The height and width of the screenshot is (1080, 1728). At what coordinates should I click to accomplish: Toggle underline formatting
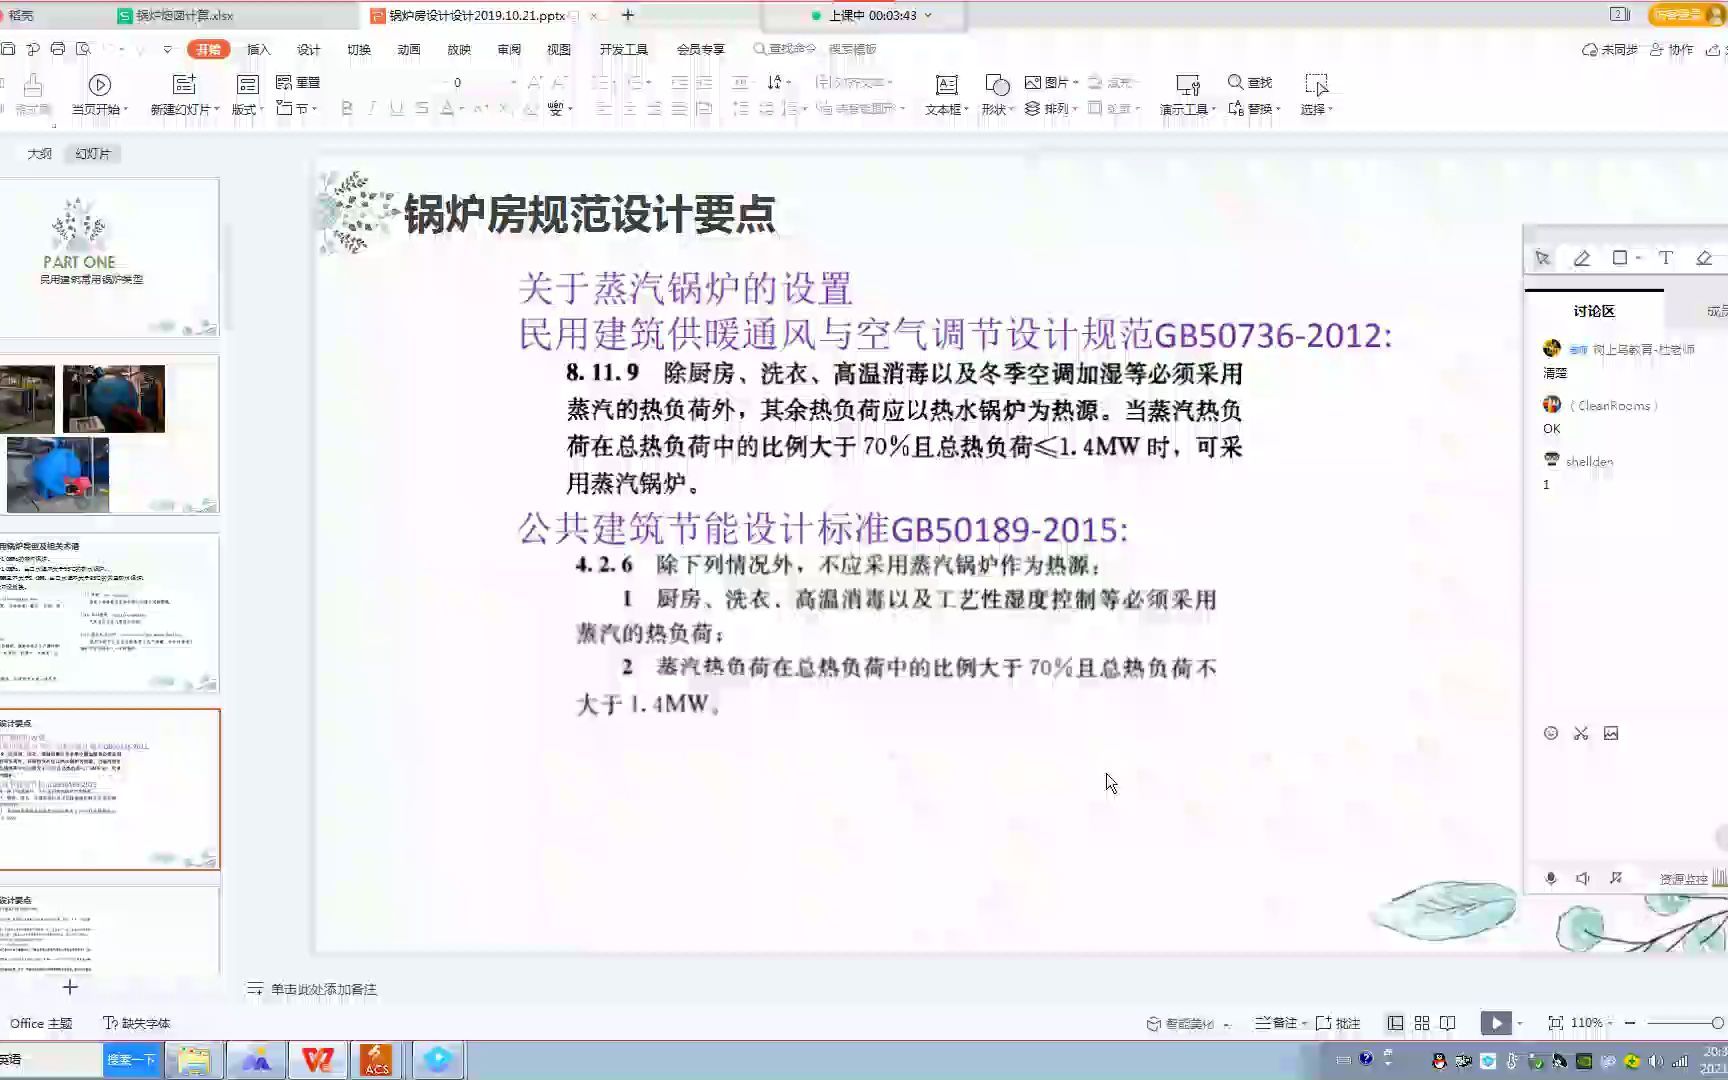coord(397,108)
